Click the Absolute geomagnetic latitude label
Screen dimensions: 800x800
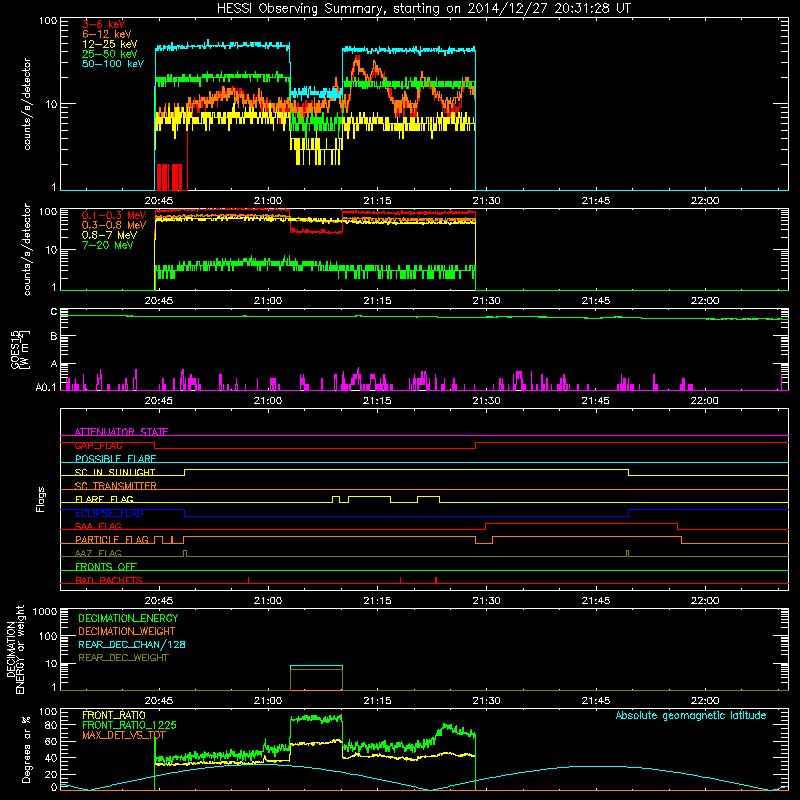(691, 716)
